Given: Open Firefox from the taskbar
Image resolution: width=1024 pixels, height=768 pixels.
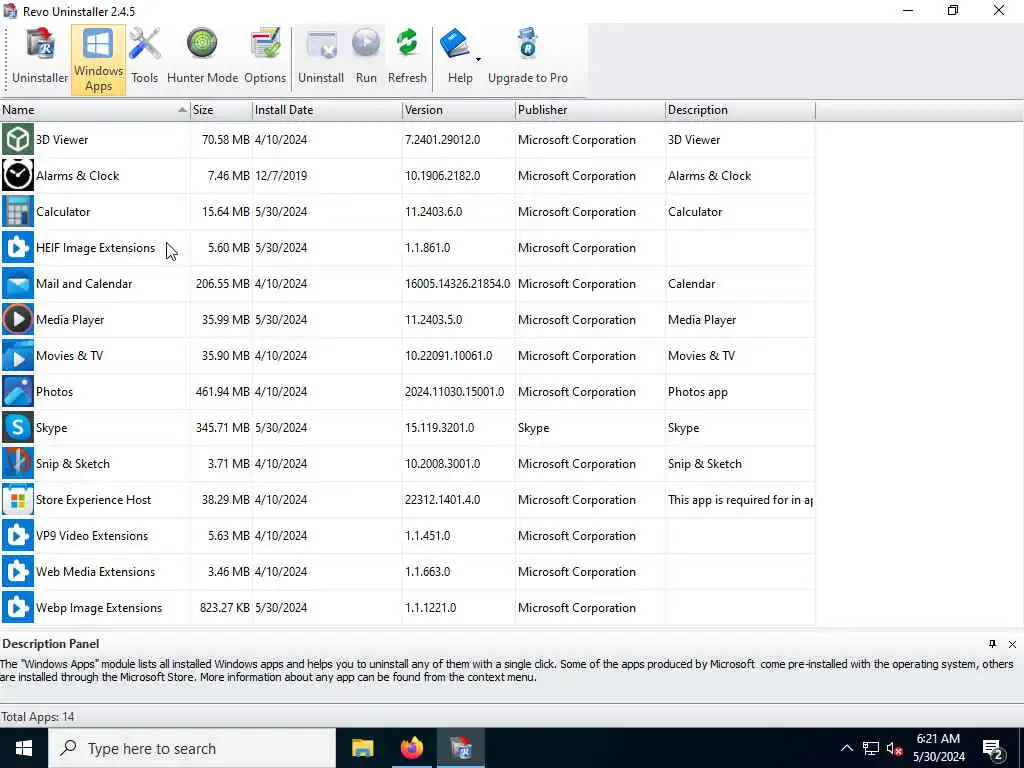Looking at the screenshot, I should pyautogui.click(x=411, y=748).
